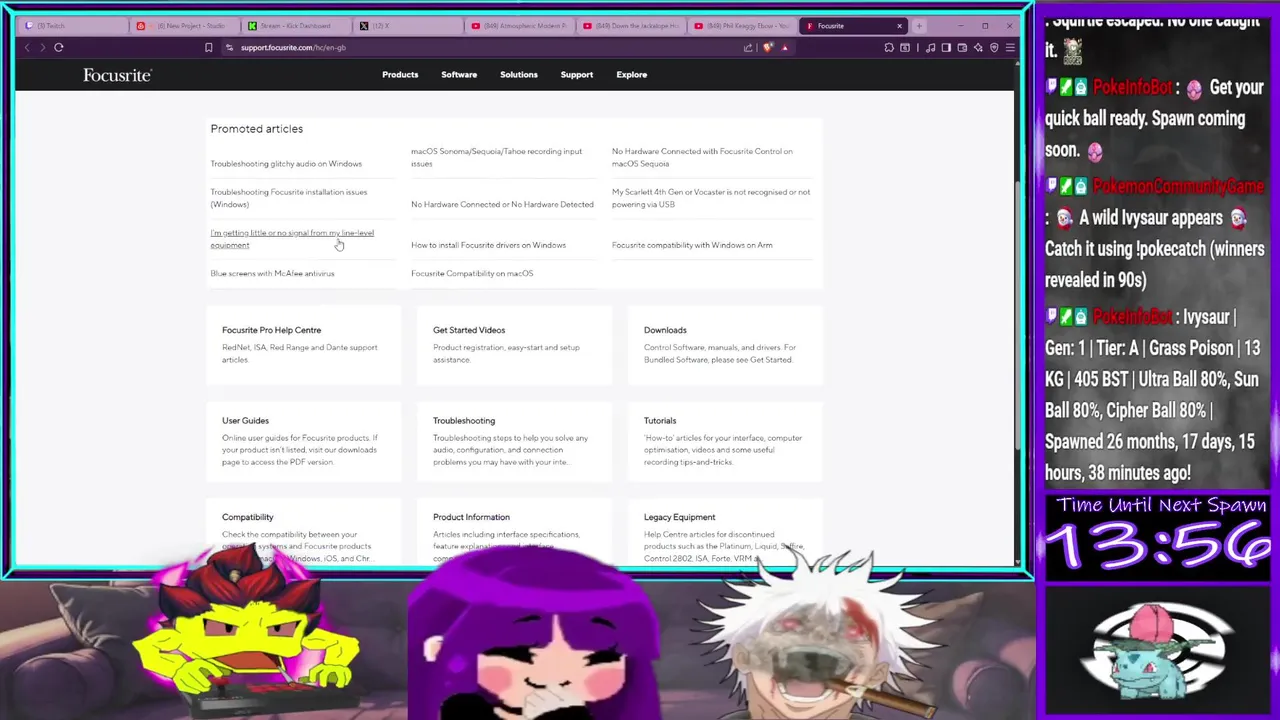Switch to the X tab
The width and height of the screenshot is (1280, 720).
click(407, 26)
